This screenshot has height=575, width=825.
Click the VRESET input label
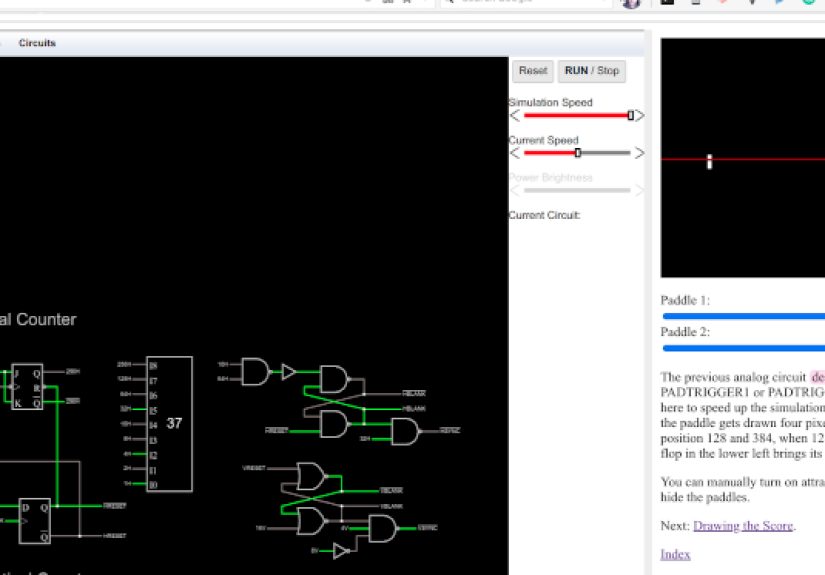coord(254,468)
